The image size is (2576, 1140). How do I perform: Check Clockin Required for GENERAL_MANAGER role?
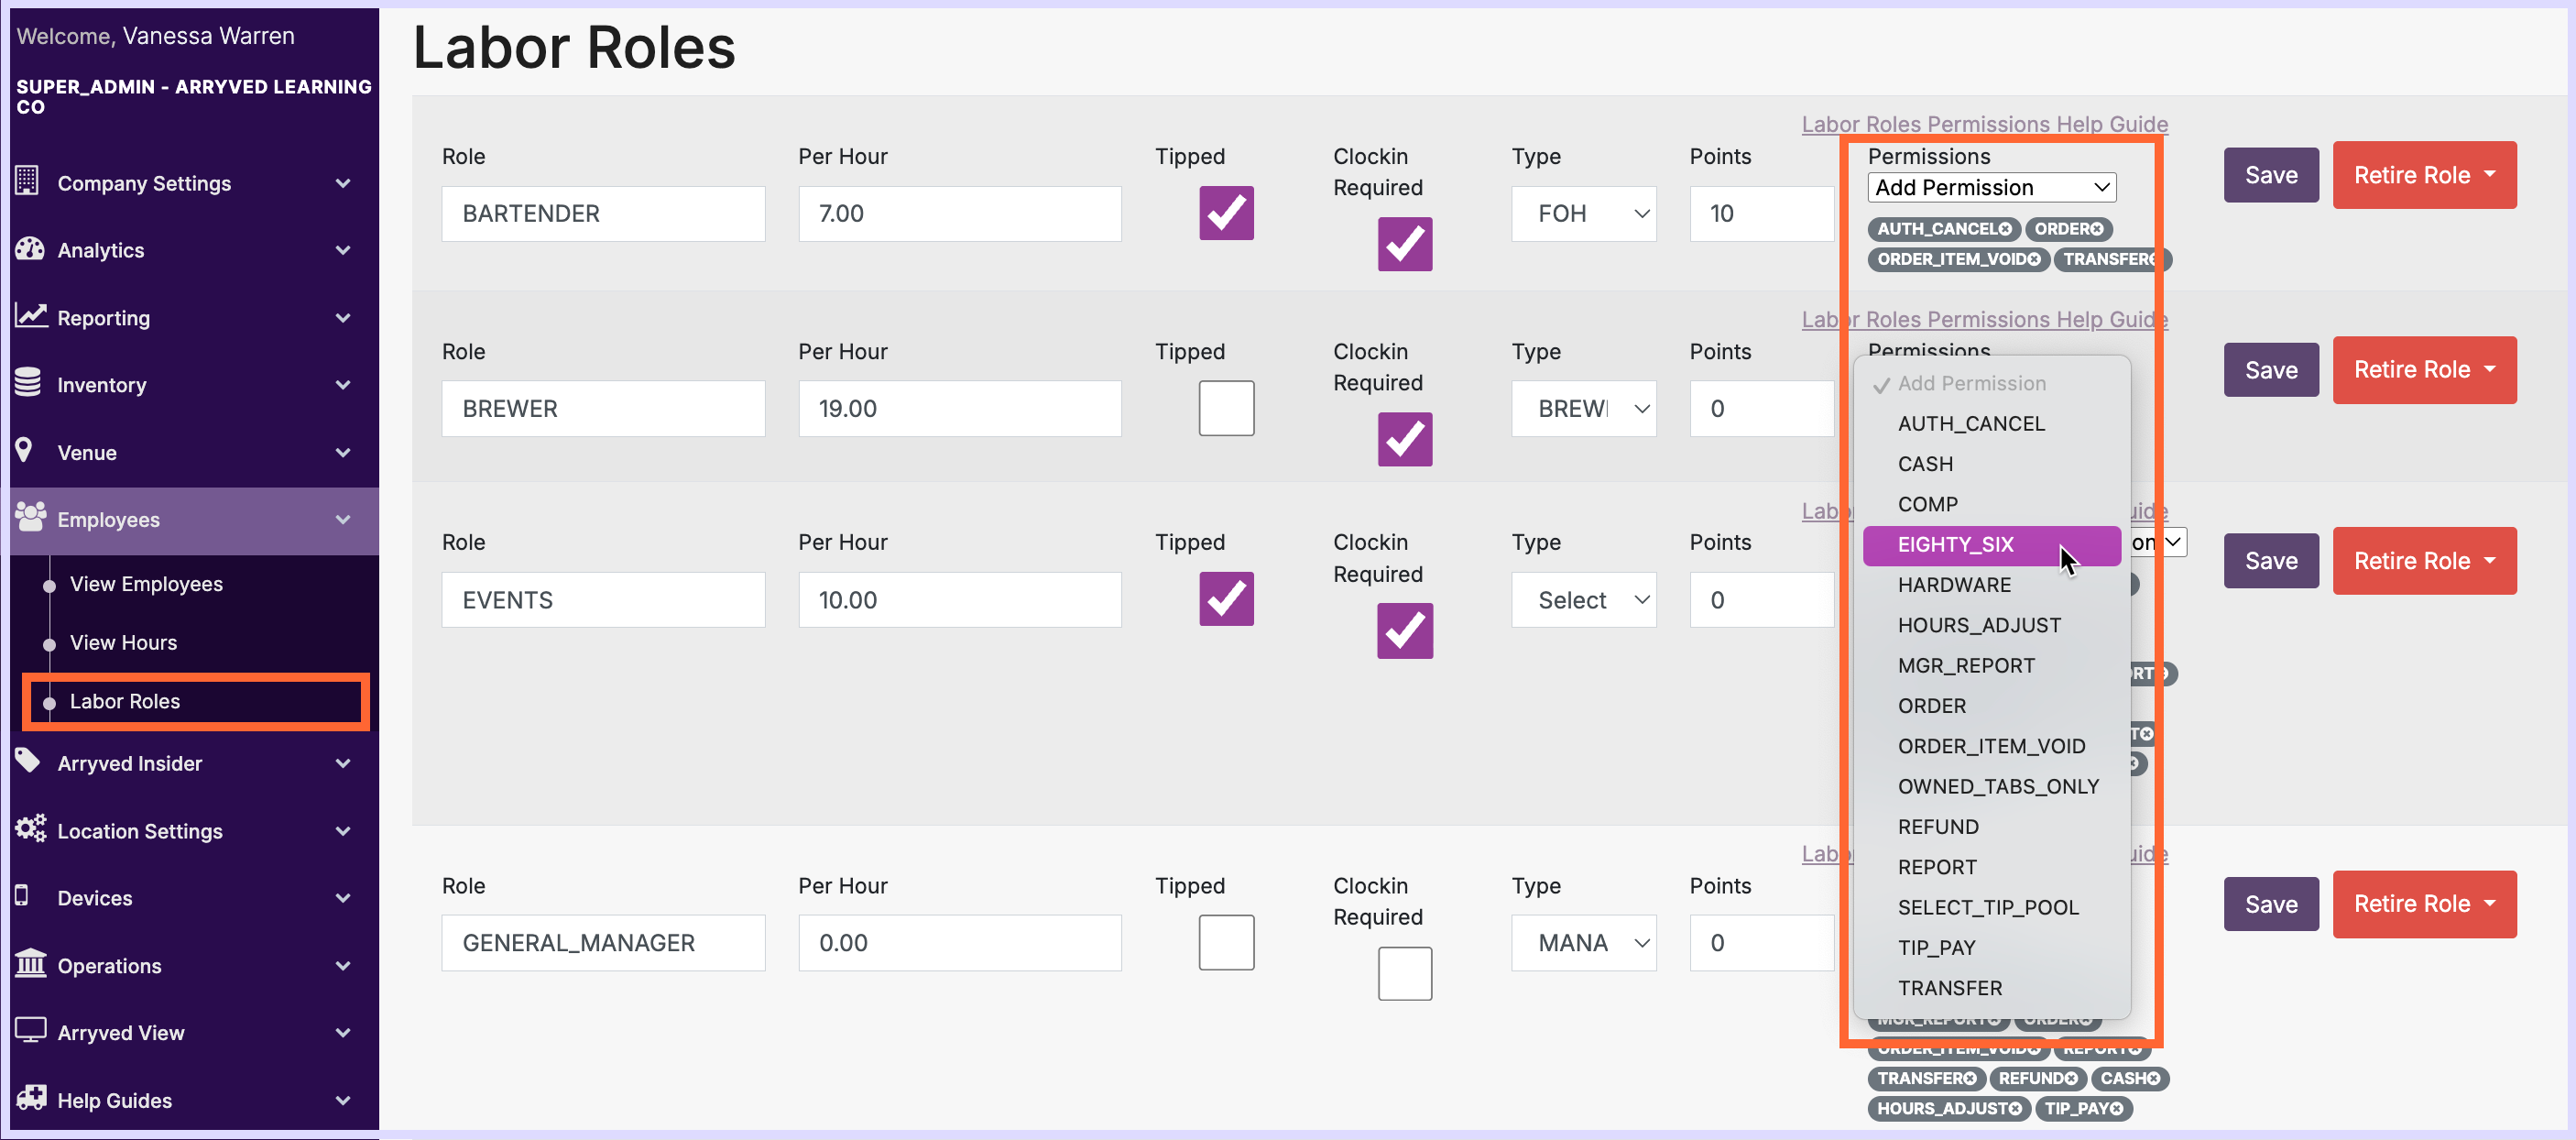[x=1404, y=973]
